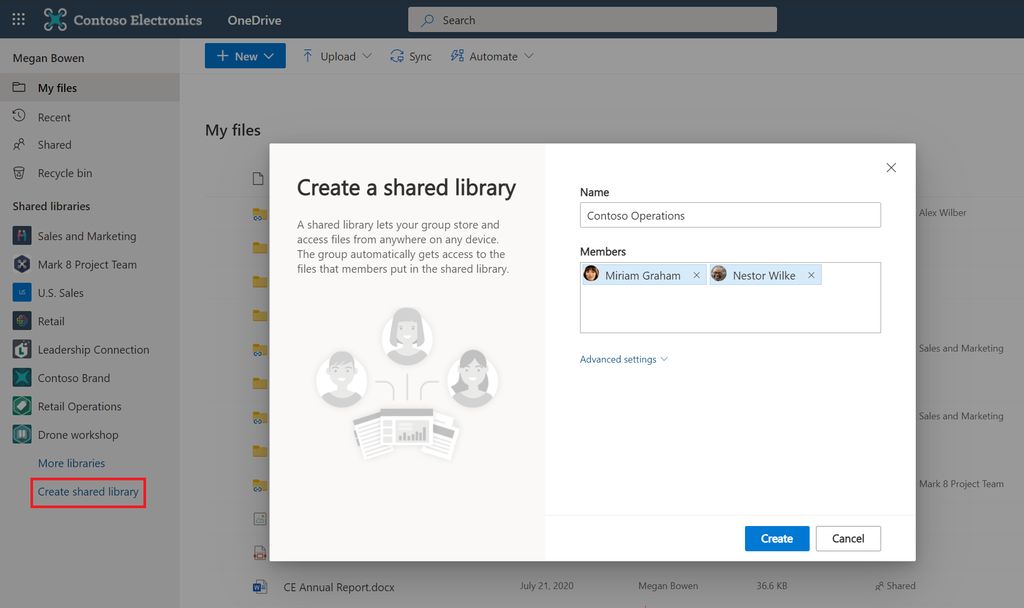Open the Retail library
The height and width of the screenshot is (608, 1024).
pyautogui.click(x=51, y=321)
